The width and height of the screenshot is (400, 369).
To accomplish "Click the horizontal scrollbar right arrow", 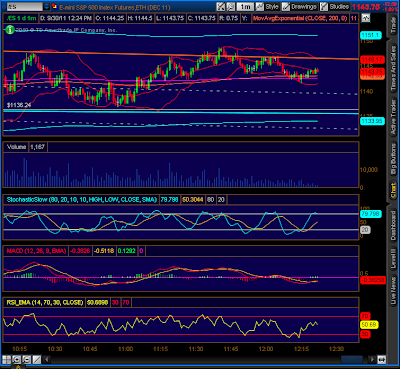I will [372, 359].
